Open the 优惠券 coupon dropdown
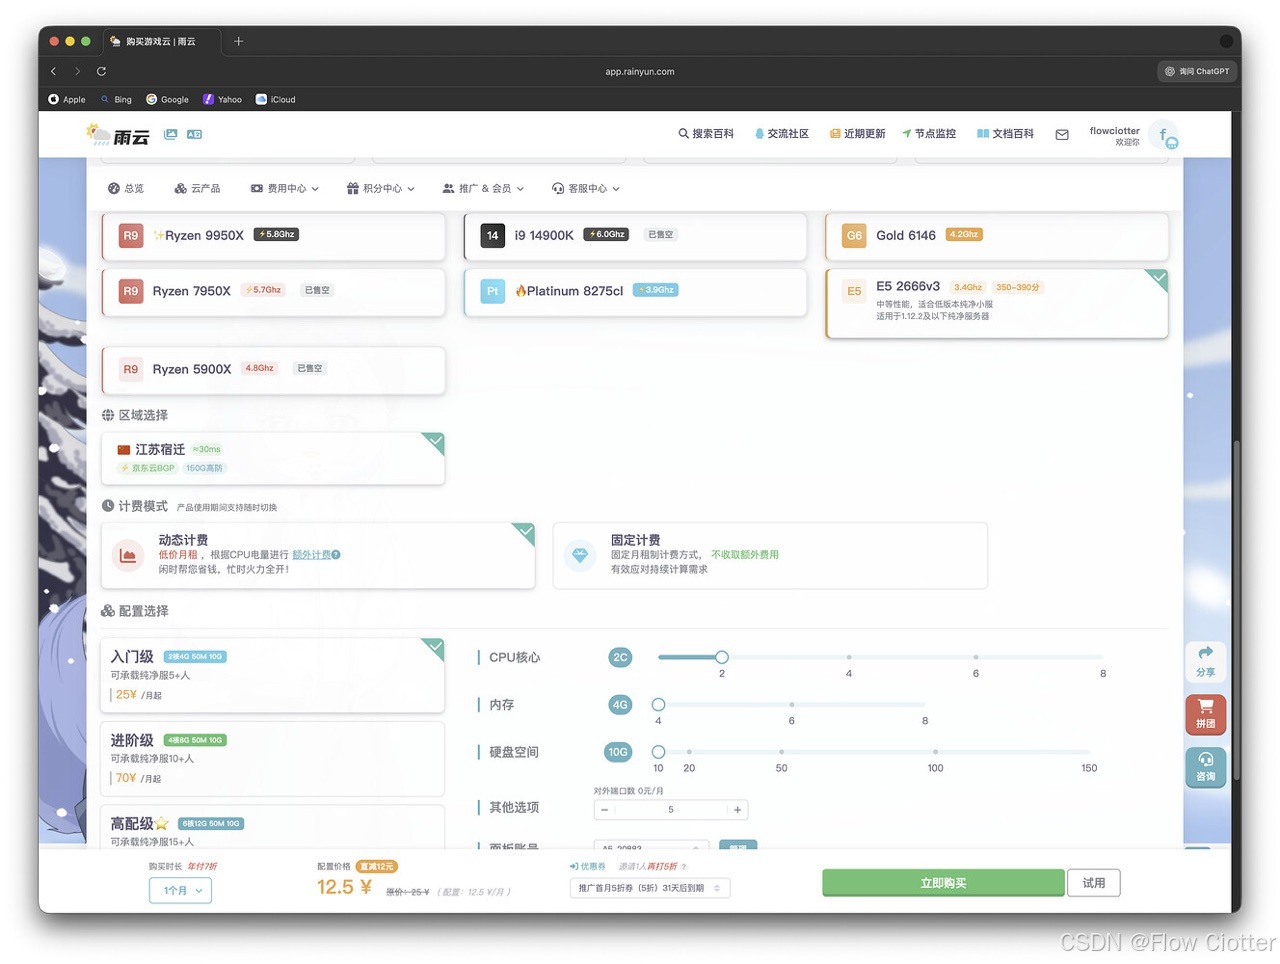The height and width of the screenshot is (964, 1280). point(650,888)
